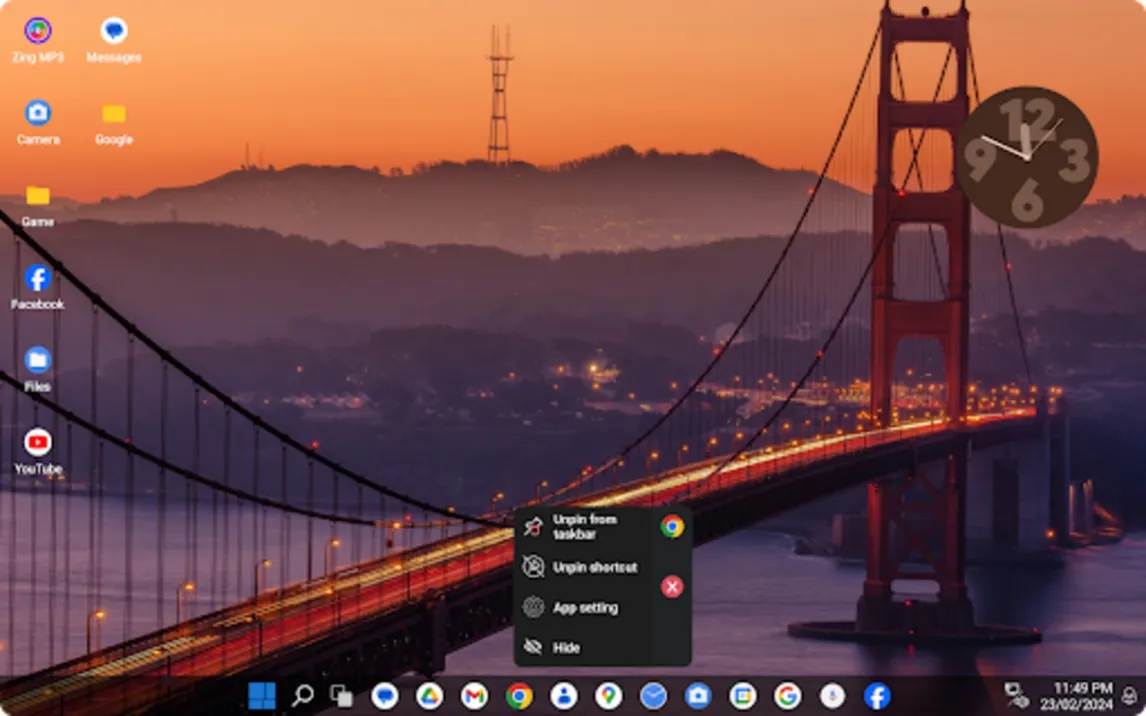Viewport: 1146px width, 716px height.
Task: Choose Unpin shortcut in the context menu
Action: point(583,567)
